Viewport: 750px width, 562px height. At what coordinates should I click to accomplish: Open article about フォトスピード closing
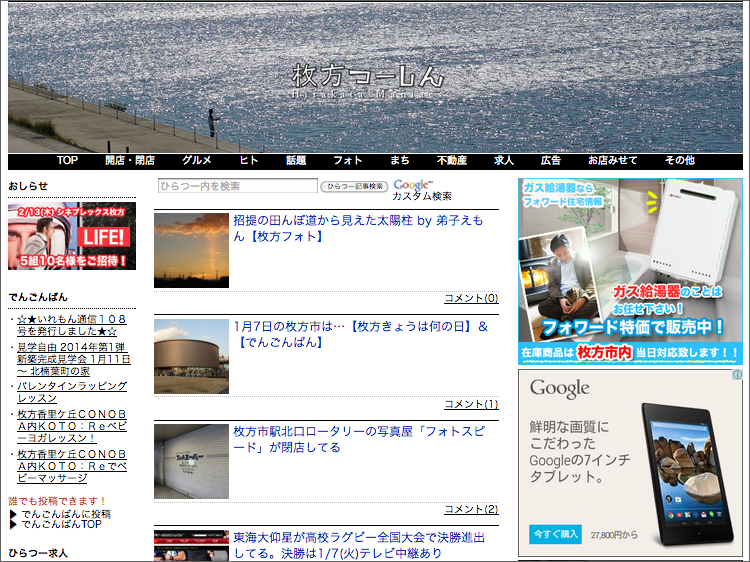coord(359,439)
